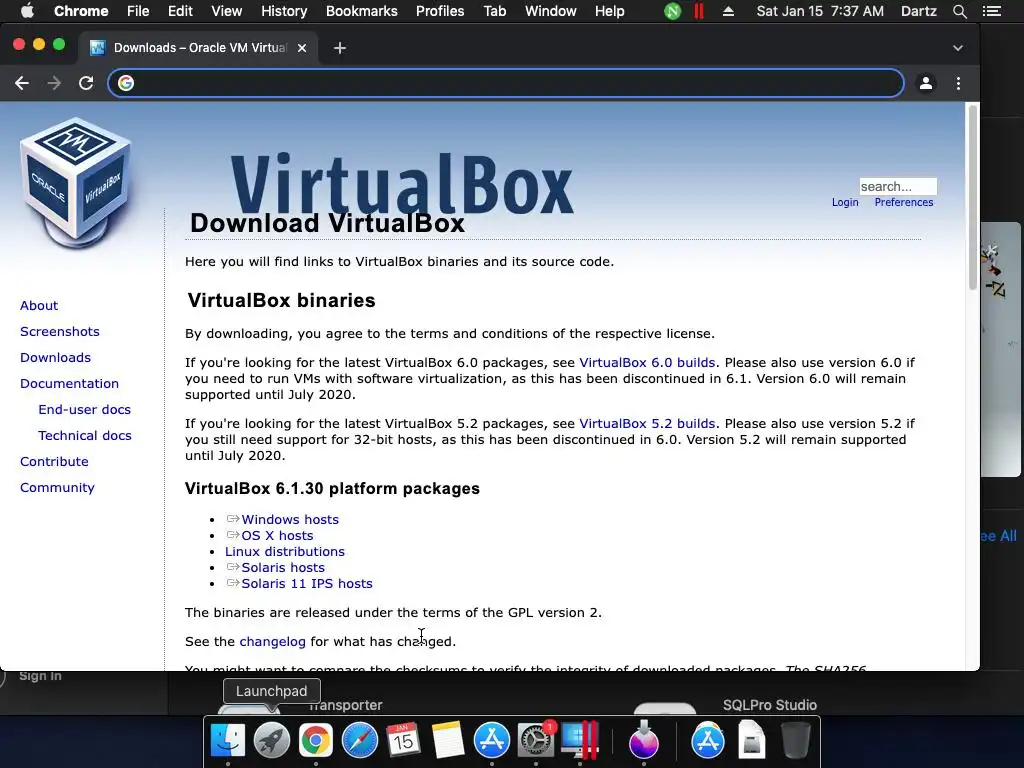Click the page vertical scrollbar
Viewport: 1024px width, 768px height.
972,198
